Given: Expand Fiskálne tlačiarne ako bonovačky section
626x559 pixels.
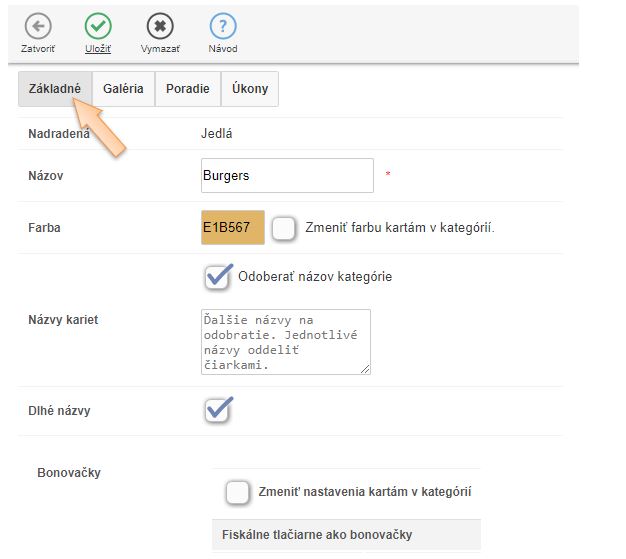Looking at the screenshot, I should coord(346,535).
